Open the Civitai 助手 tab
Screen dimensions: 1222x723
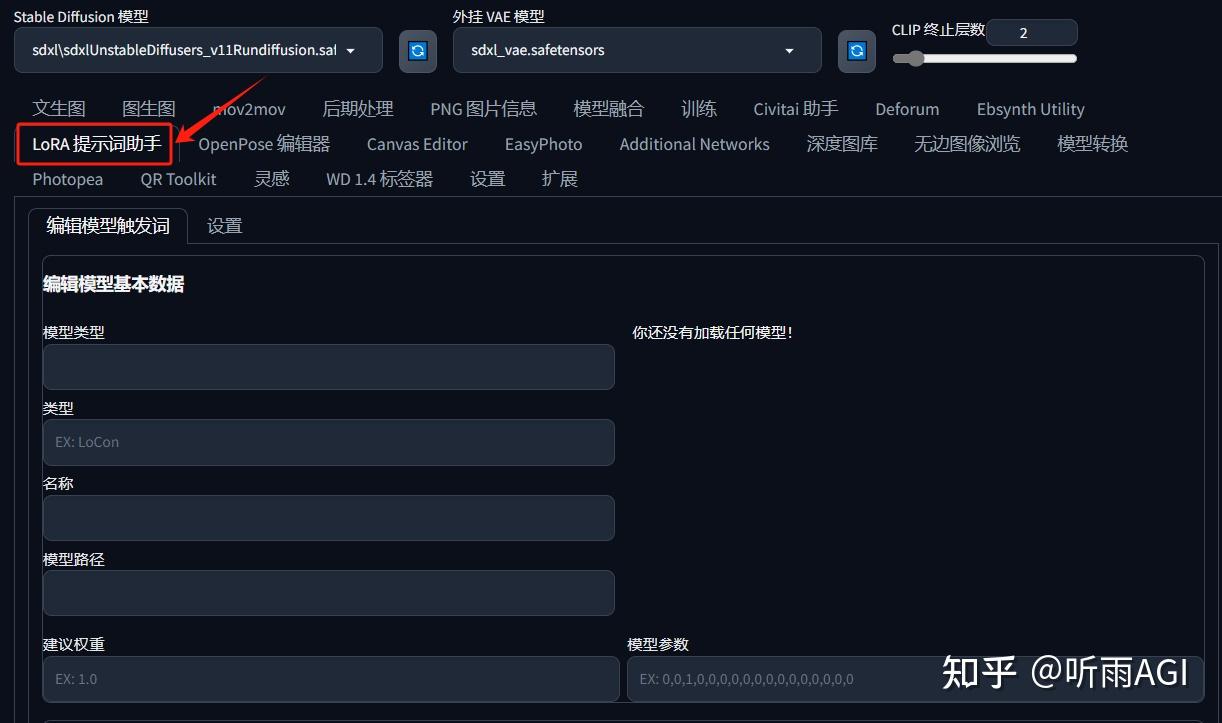pos(795,108)
